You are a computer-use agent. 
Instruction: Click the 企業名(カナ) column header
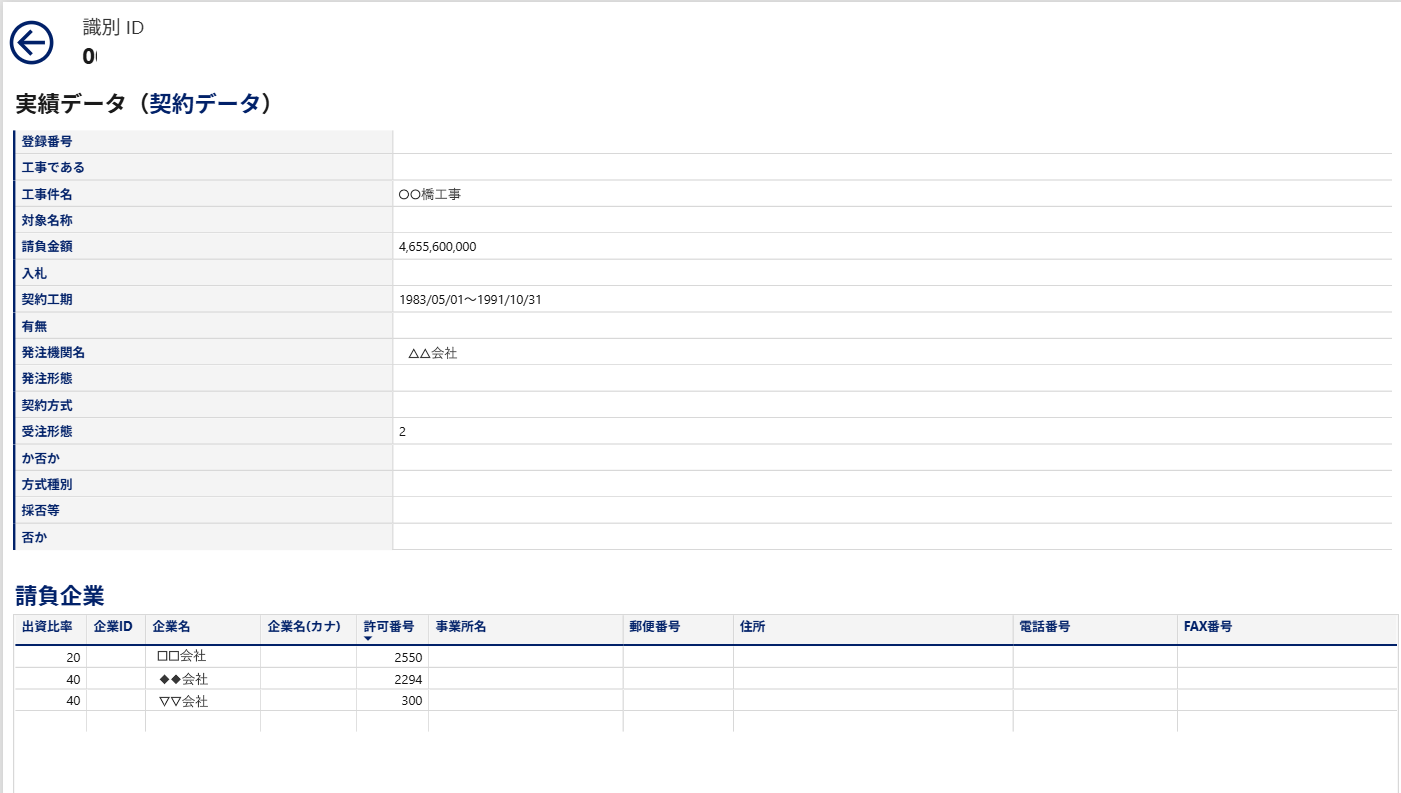(304, 627)
